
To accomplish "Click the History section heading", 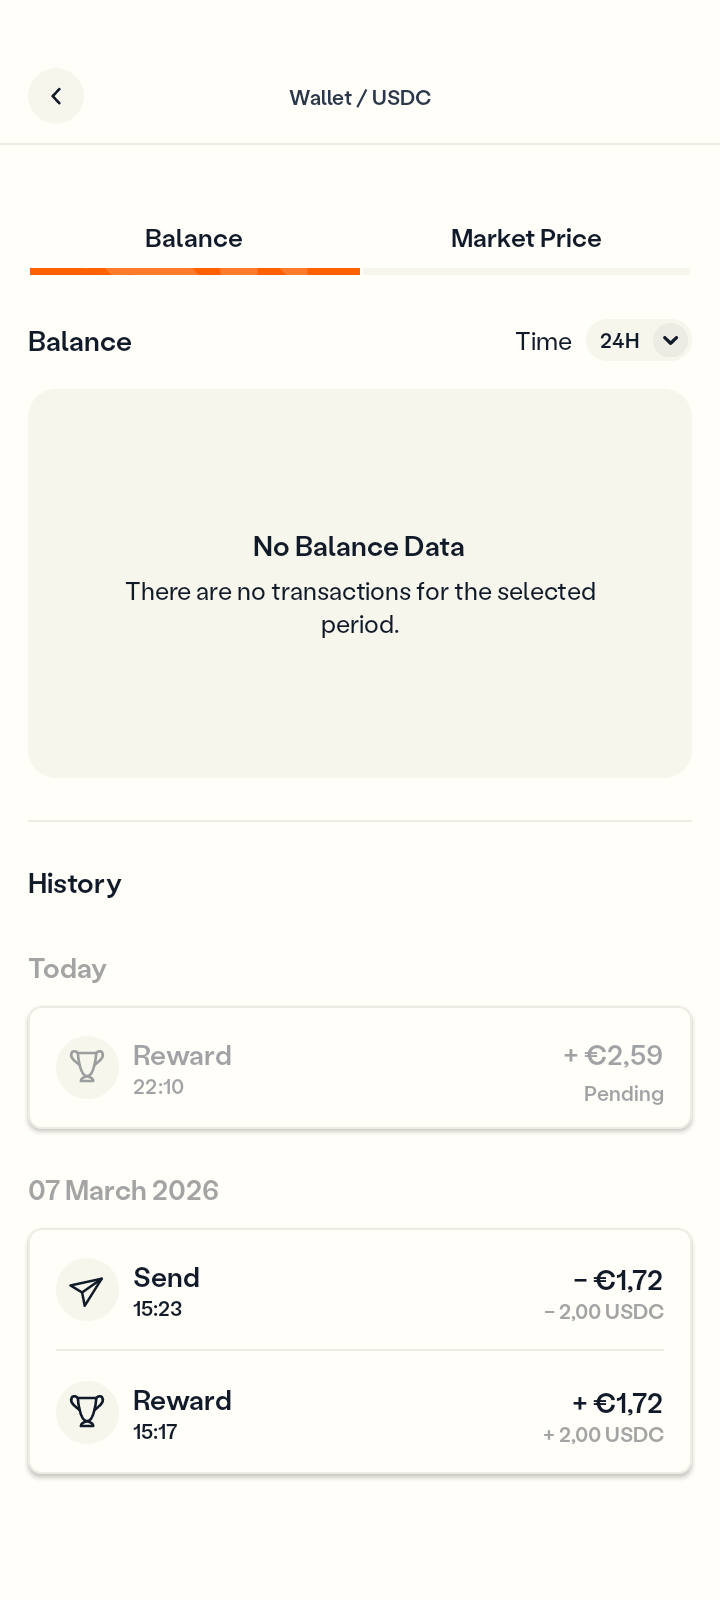I will click(x=75, y=884).
